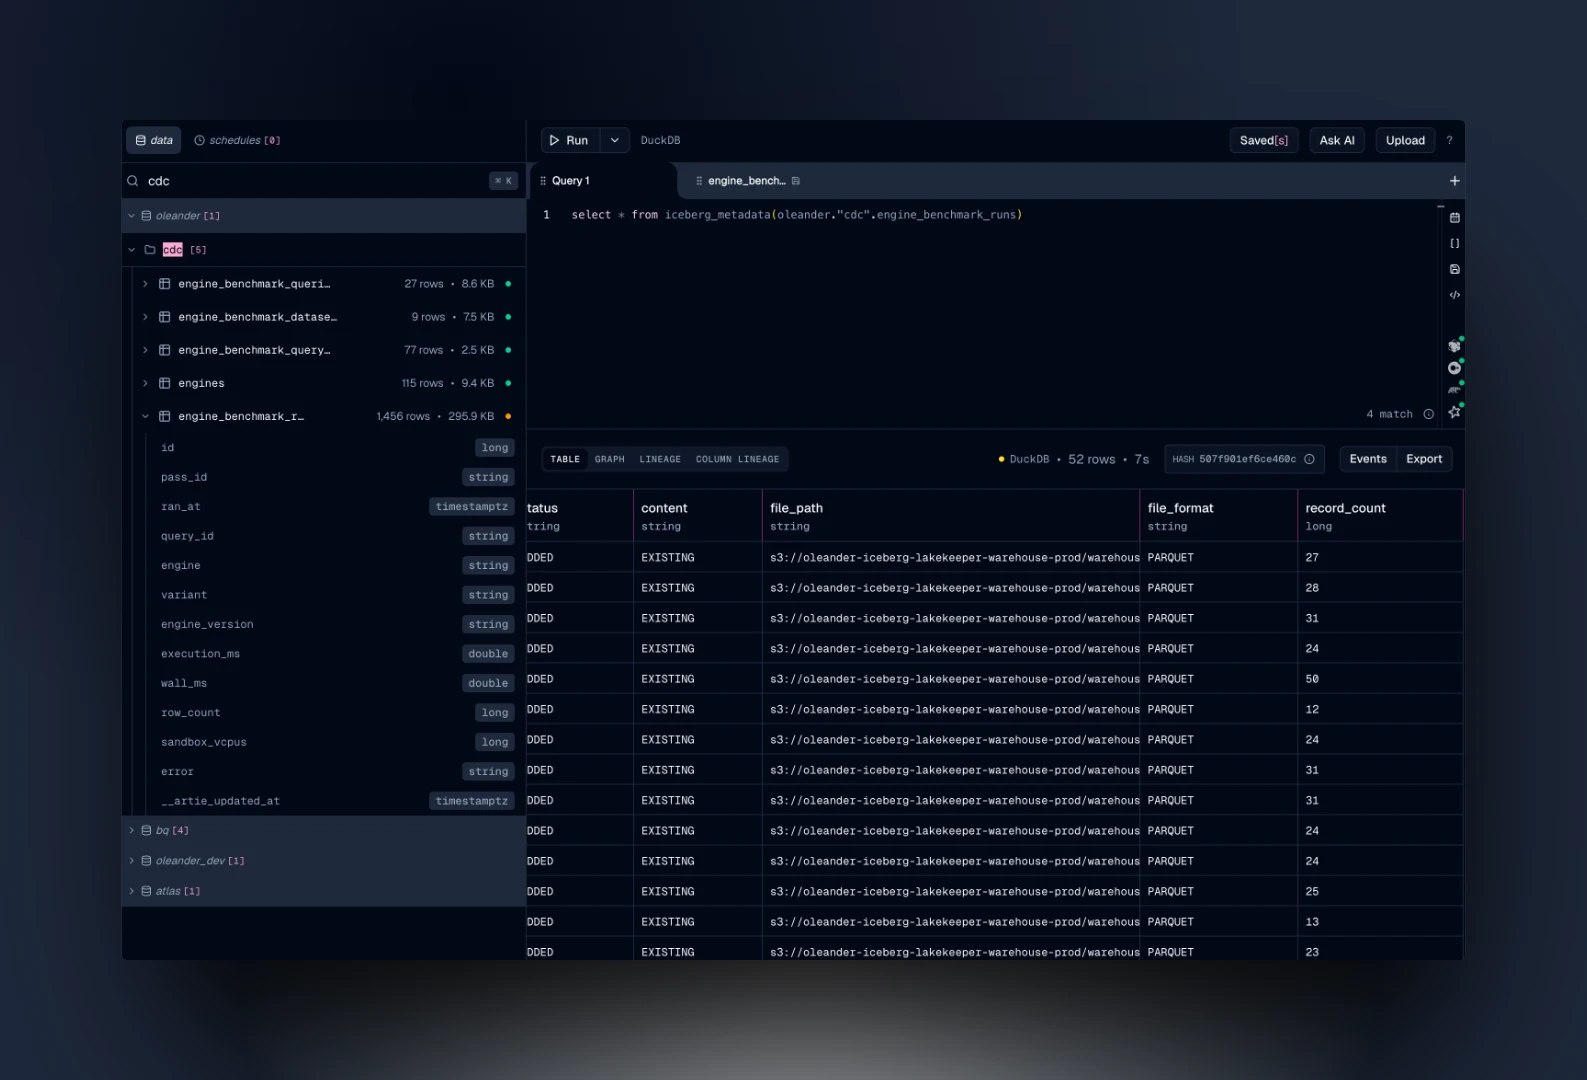Click the record_count column header
The height and width of the screenshot is (1080, 1587).
coord(1380,516)
